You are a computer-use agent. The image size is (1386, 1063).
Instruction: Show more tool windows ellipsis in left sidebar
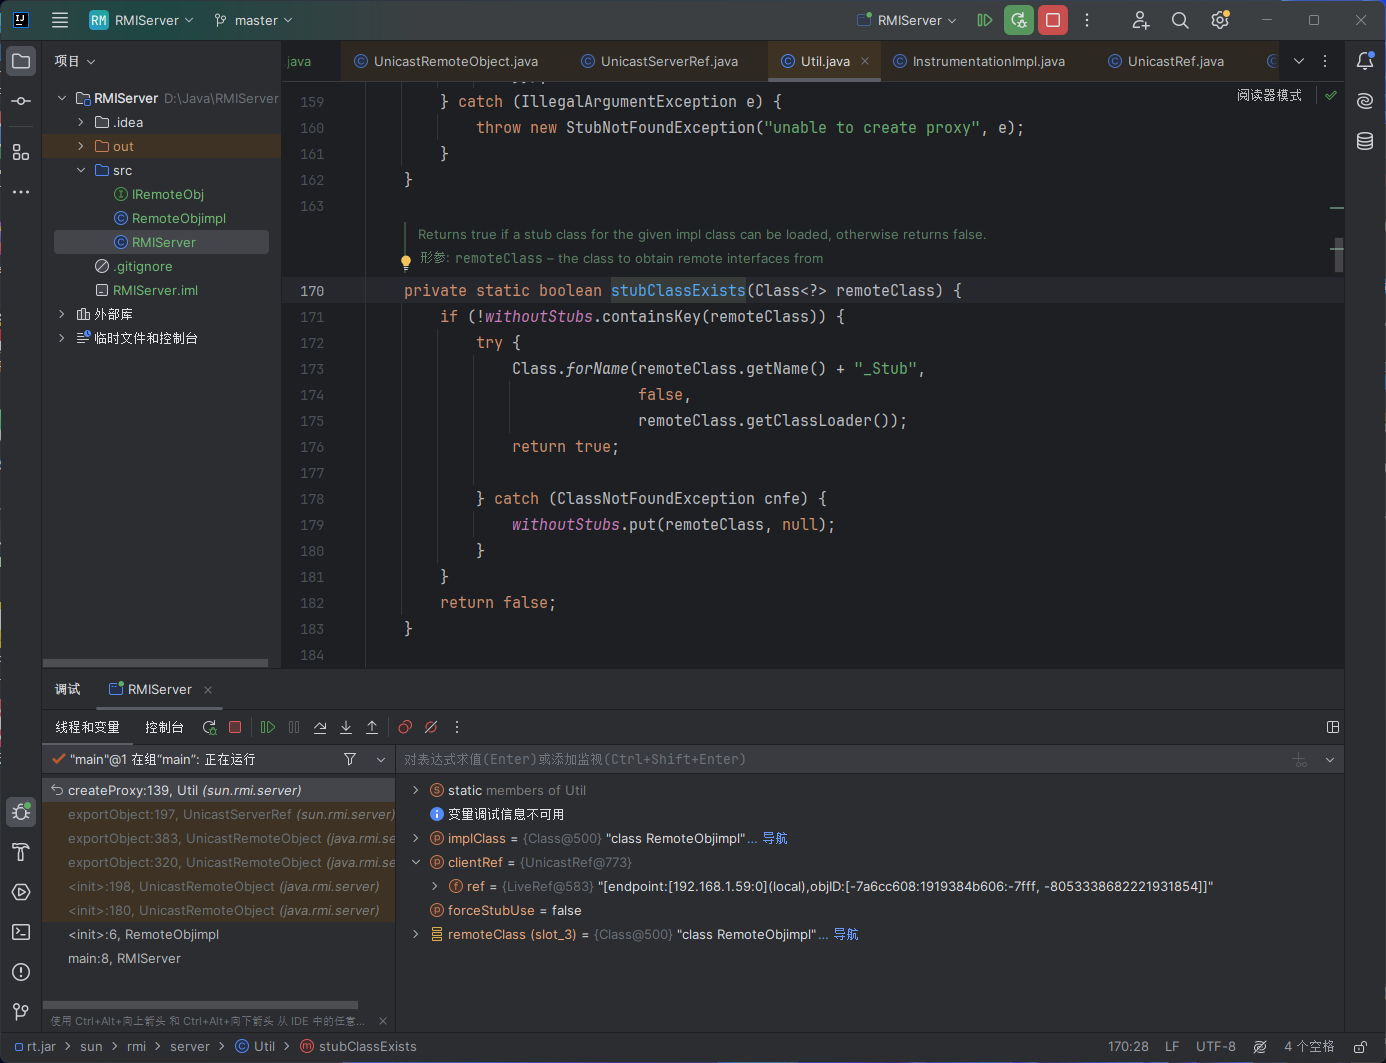pos(21,192)
